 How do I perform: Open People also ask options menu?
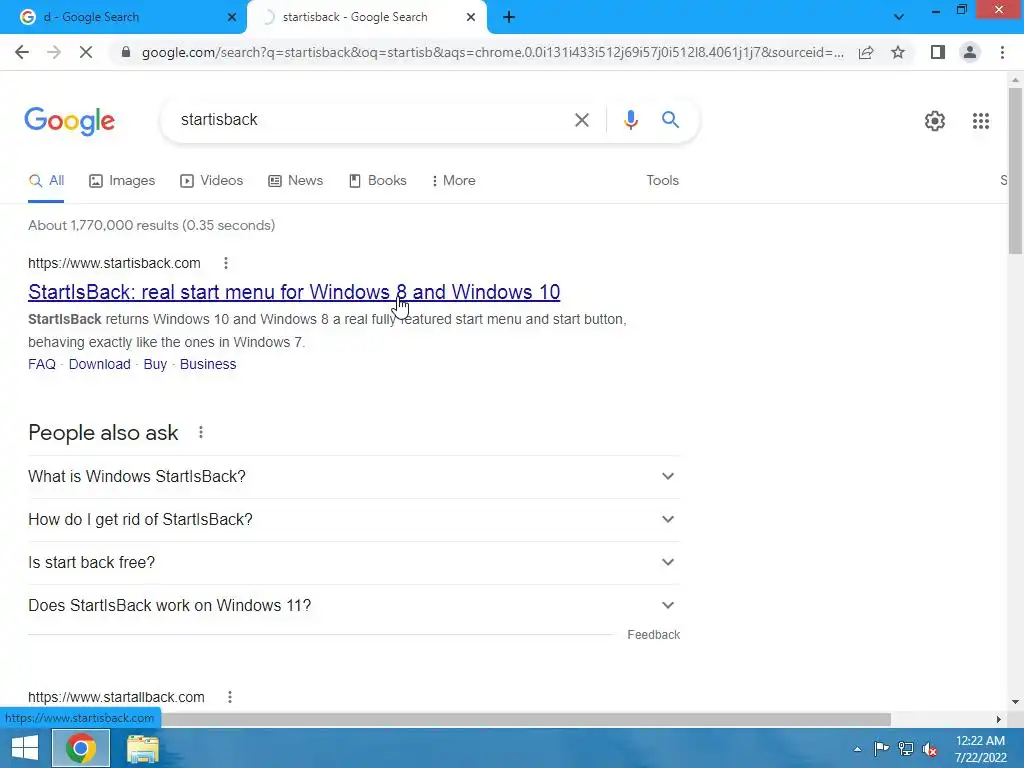point(201,432)
